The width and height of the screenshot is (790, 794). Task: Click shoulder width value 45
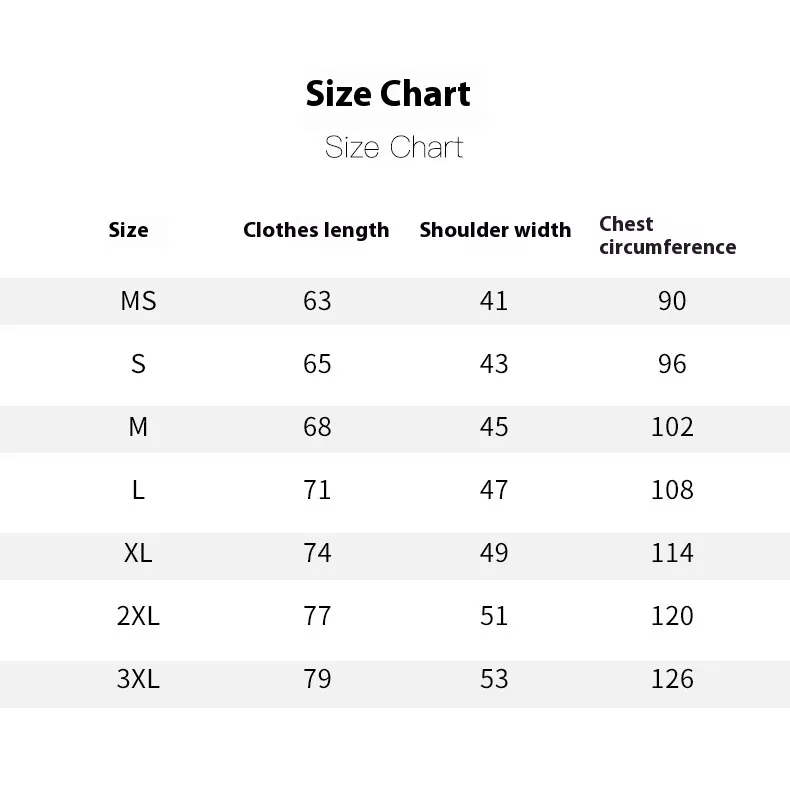coord(494,427)
